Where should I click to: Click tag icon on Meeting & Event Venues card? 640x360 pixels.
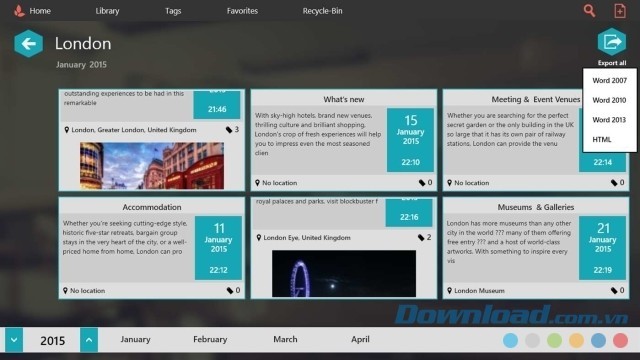[614, 183]
